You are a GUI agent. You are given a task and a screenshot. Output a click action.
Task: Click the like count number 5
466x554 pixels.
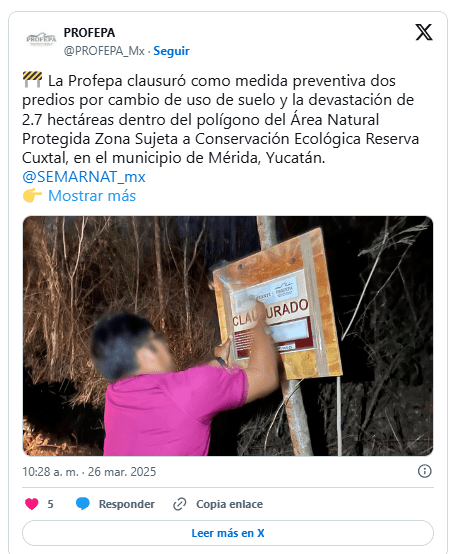(x=51, y=504)
